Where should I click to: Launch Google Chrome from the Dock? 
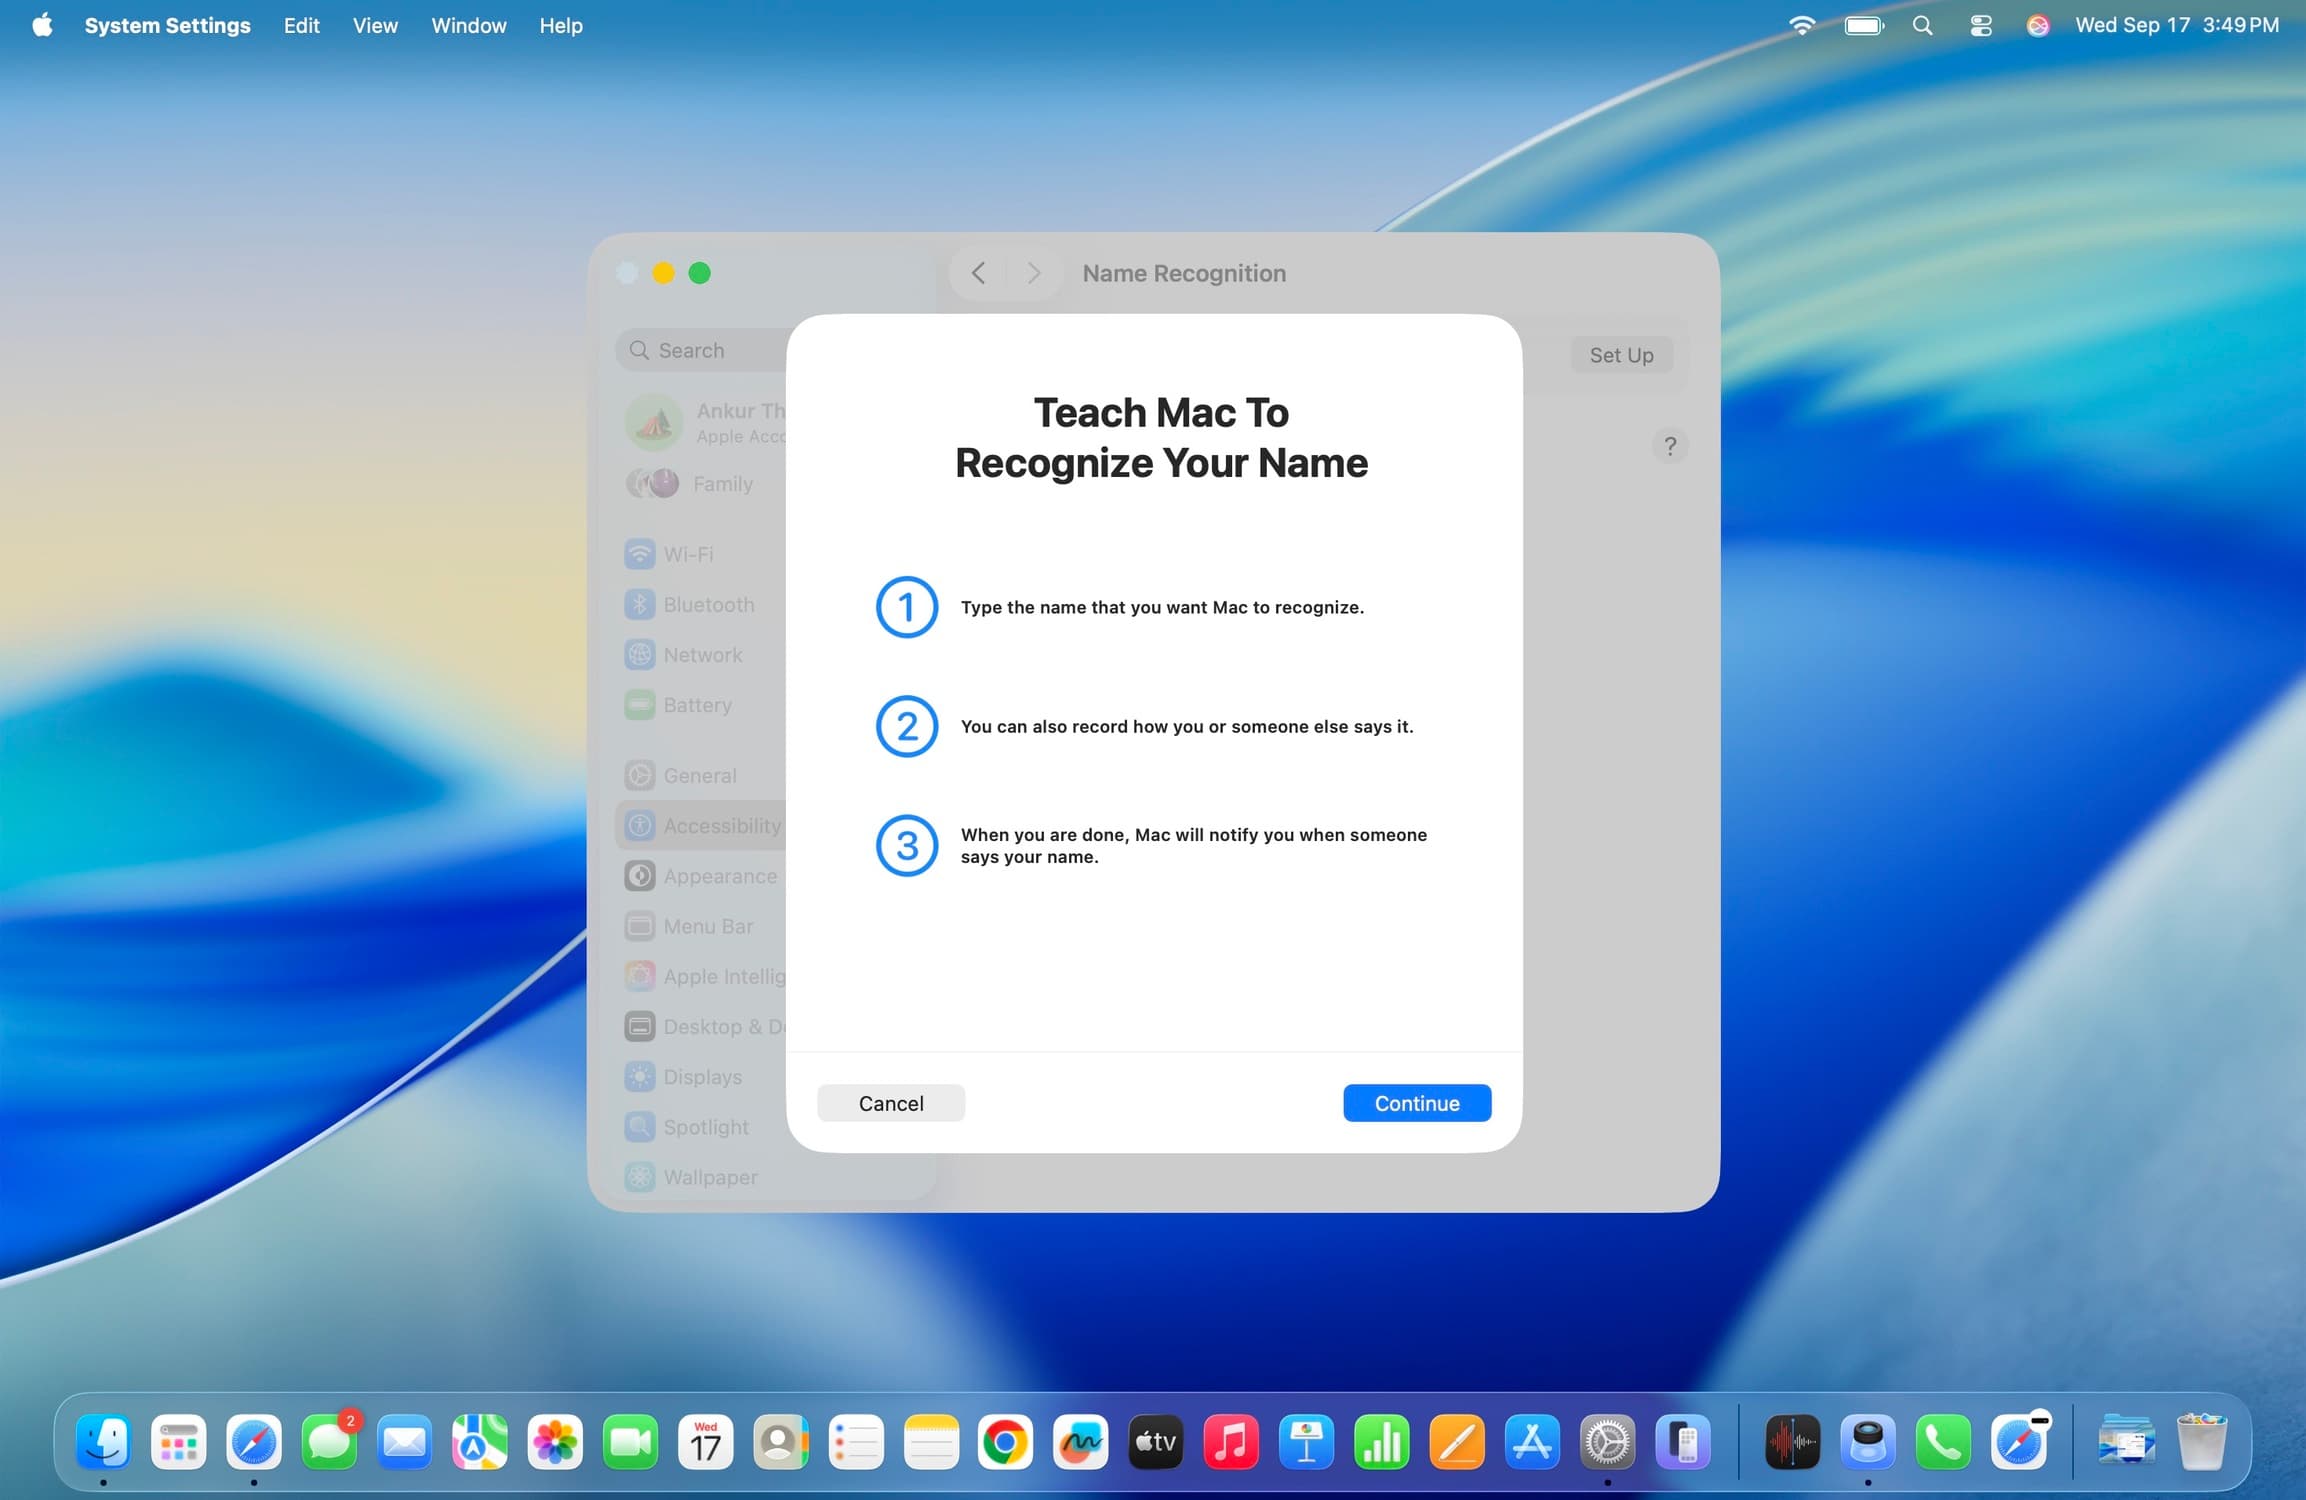point(1005,1441)
